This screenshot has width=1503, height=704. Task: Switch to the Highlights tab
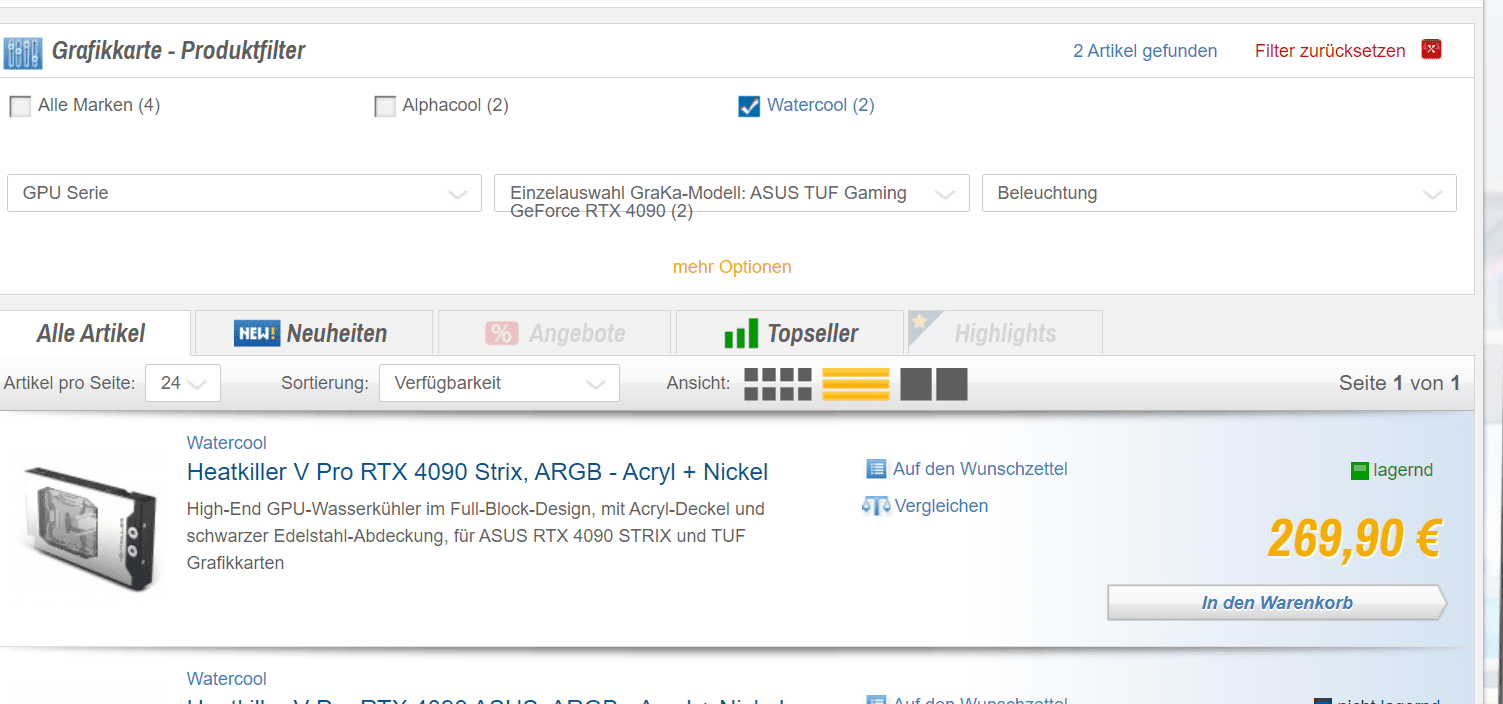click(1005, 333)
